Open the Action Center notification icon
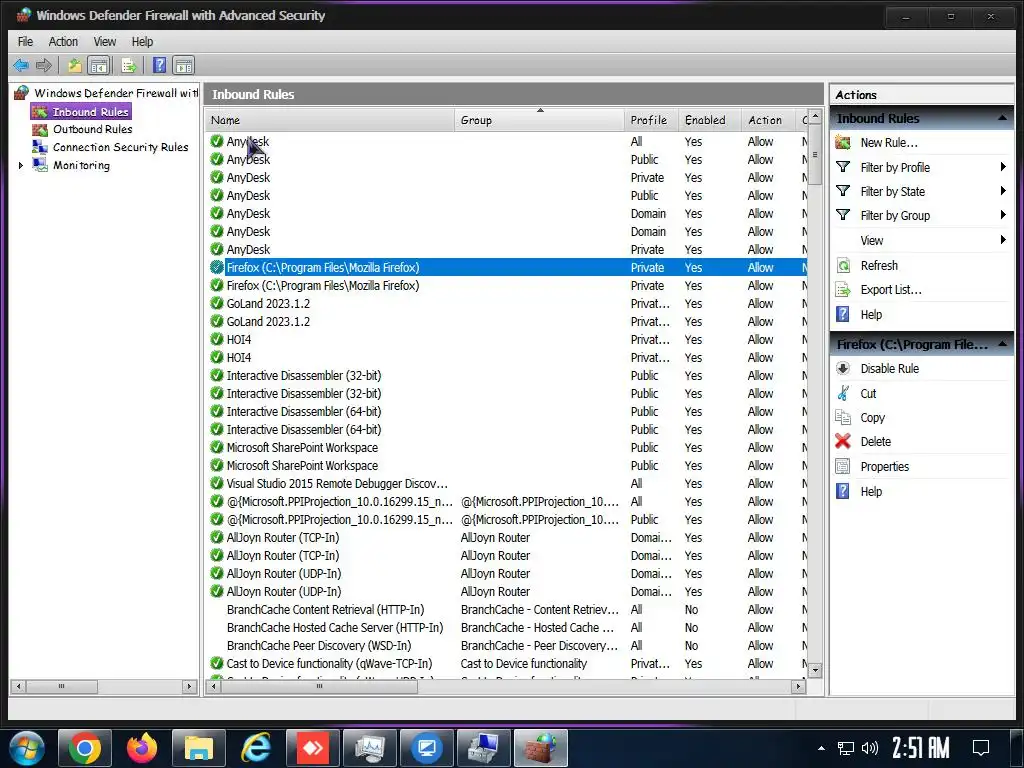1024x768 pixels. pyautogui.click(x=981, y=748)
